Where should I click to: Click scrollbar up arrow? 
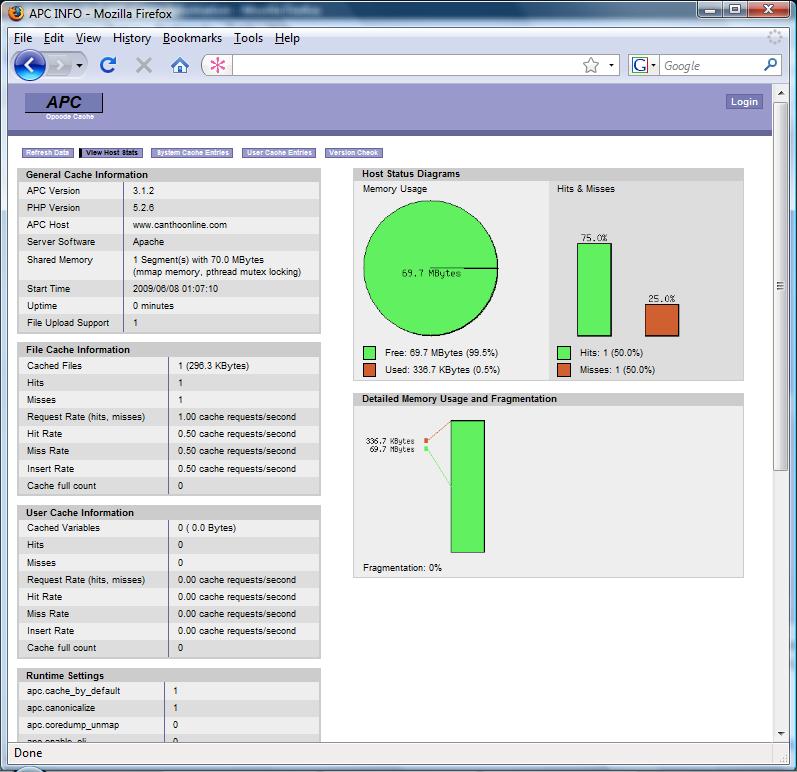(780, 93)
